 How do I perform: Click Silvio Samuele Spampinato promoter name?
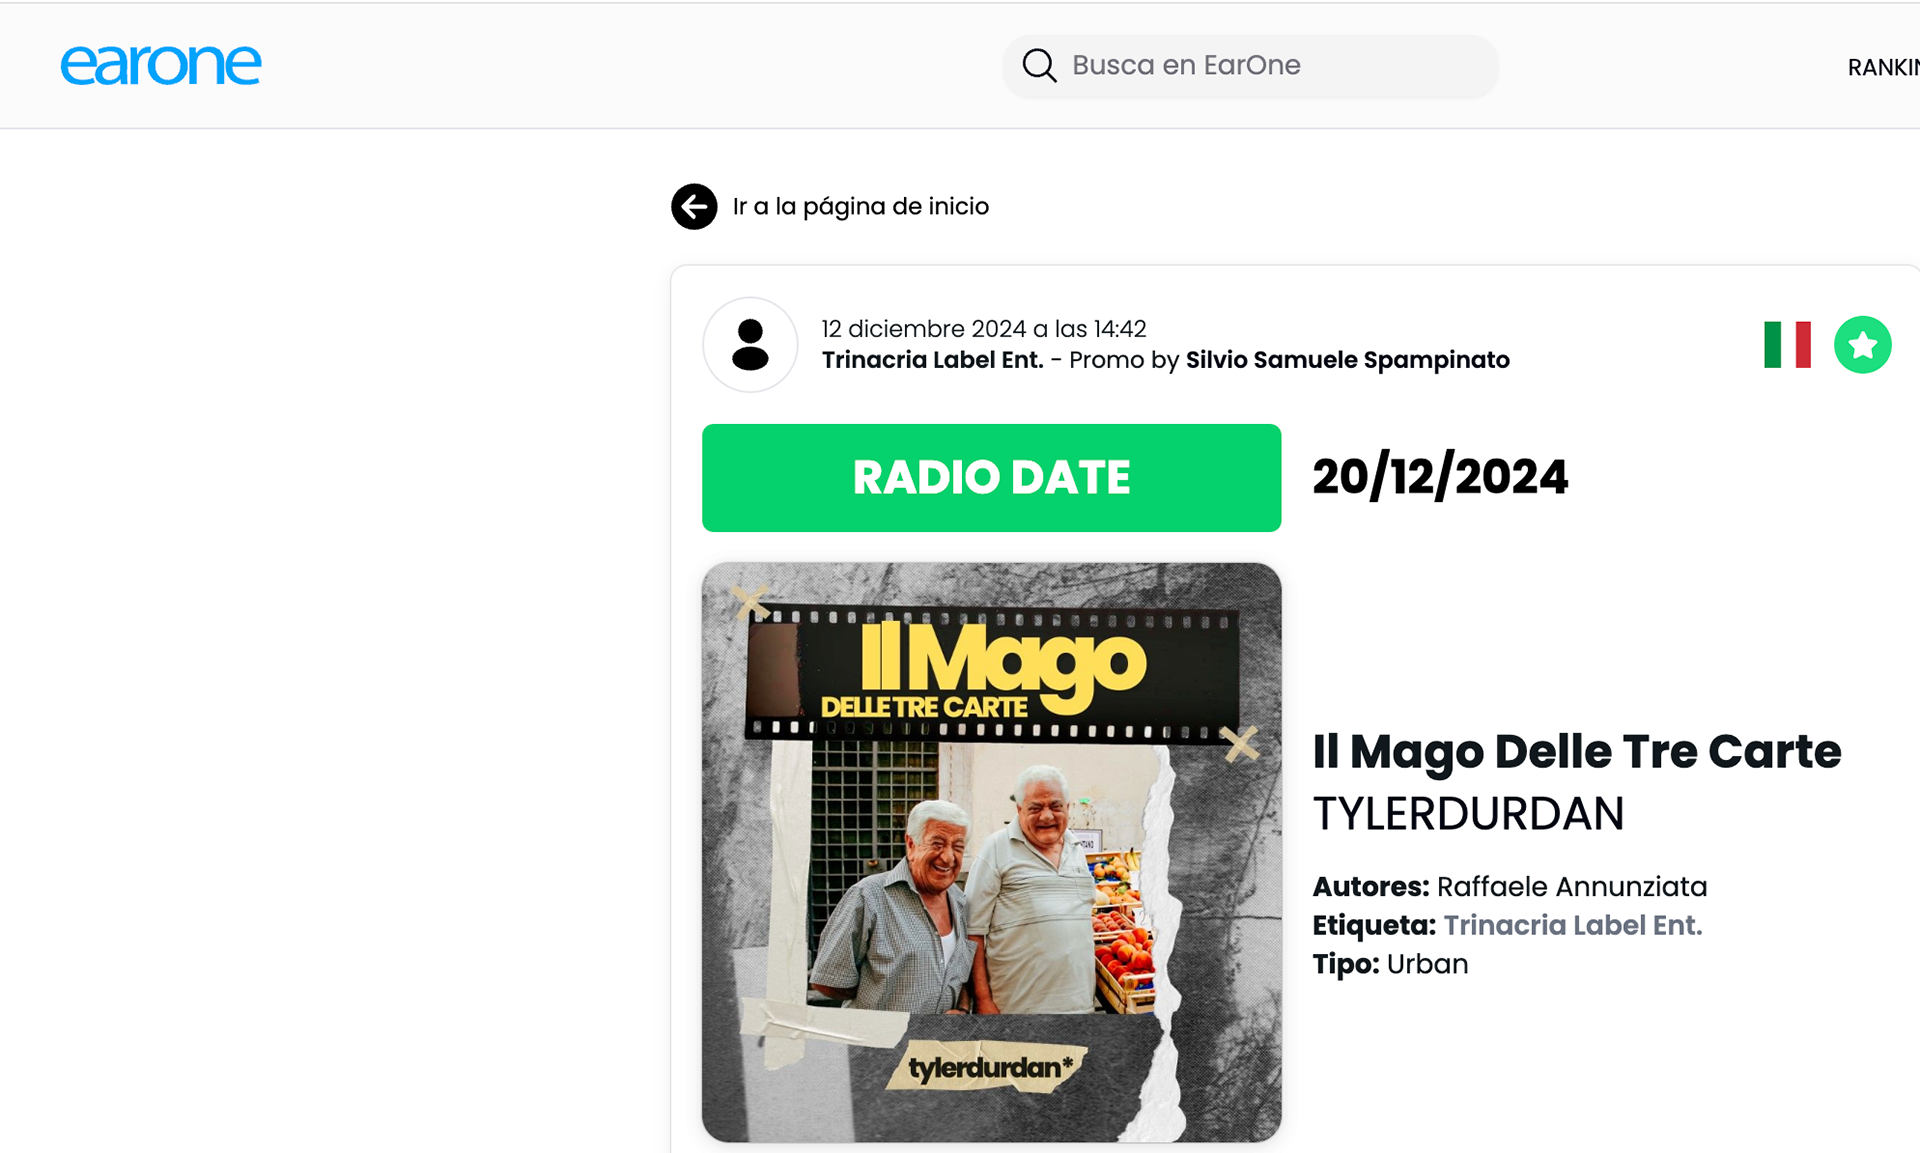point(1347,360)
